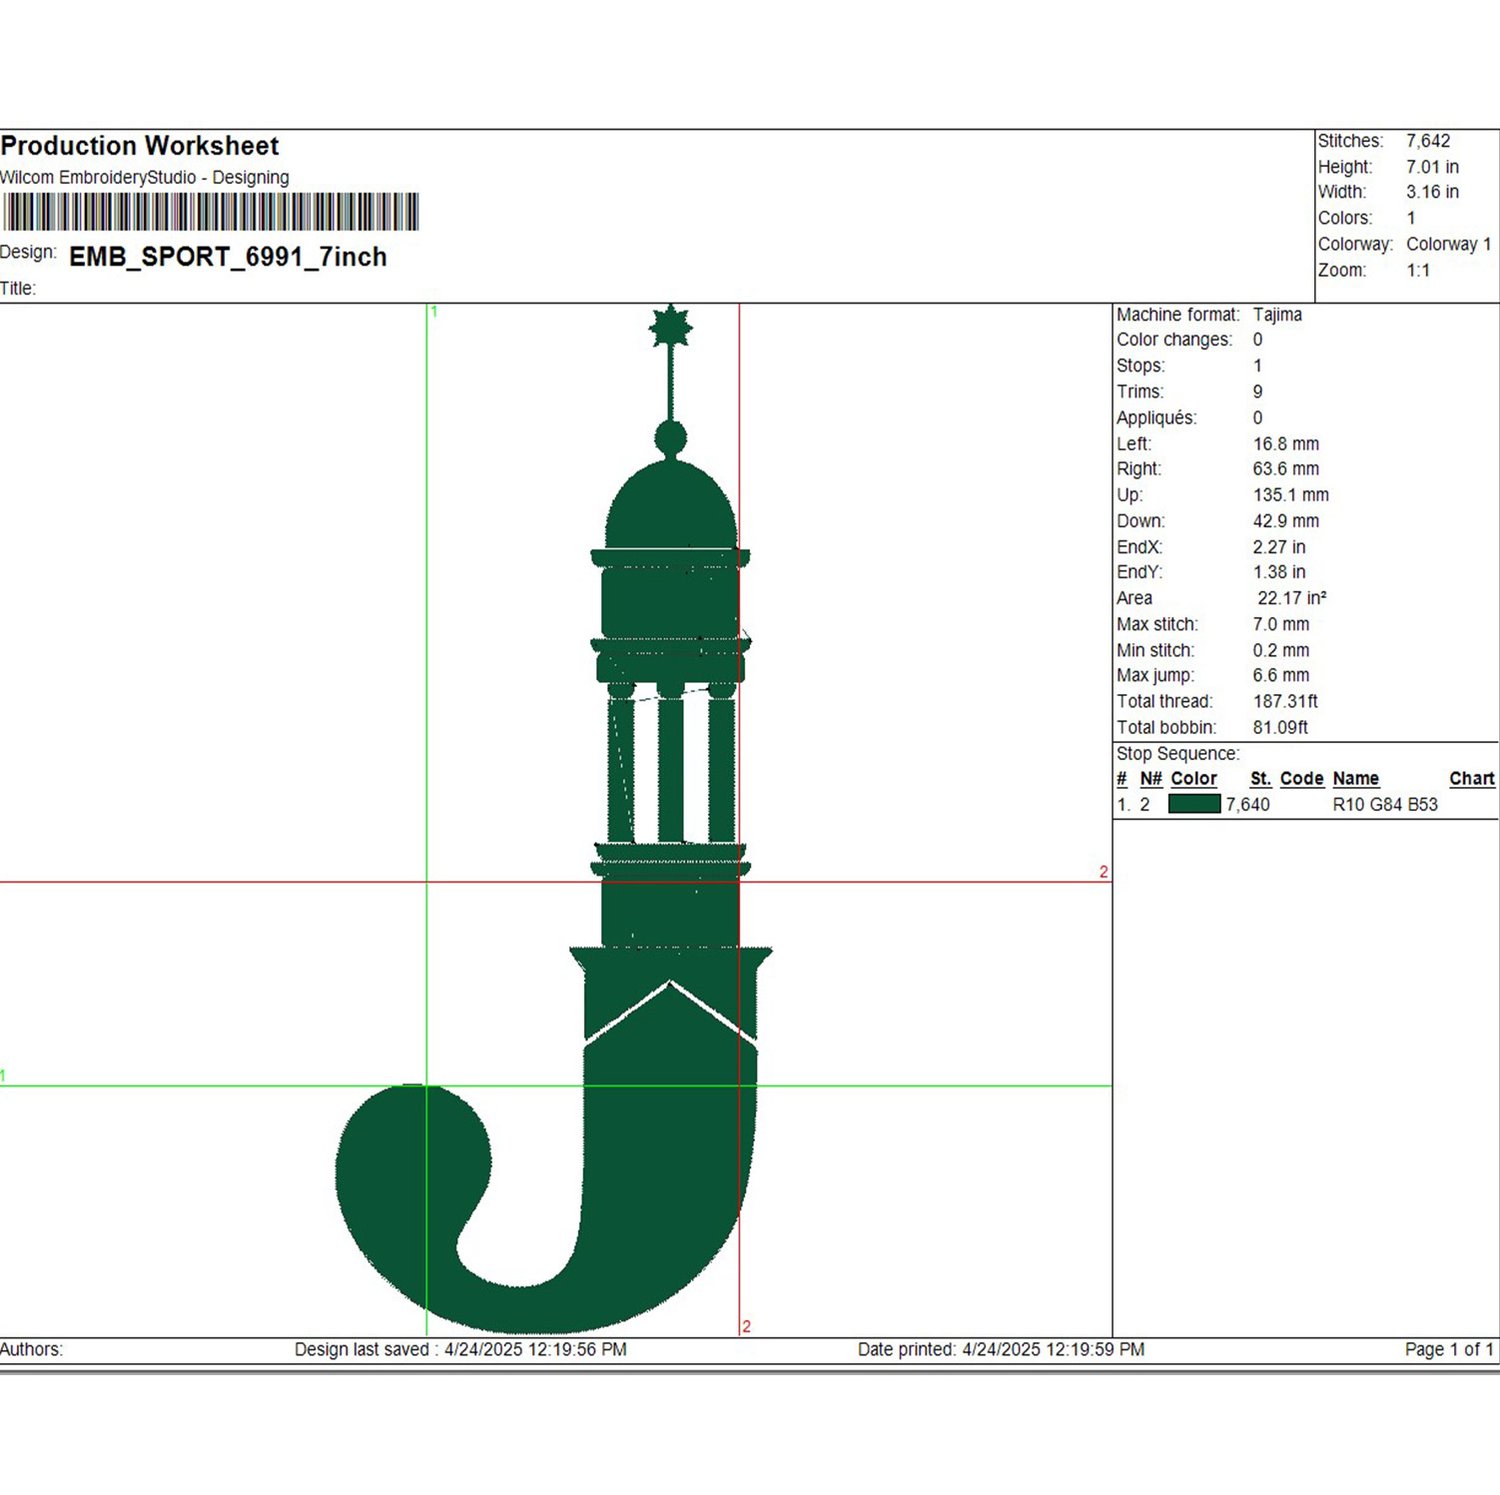
Task: Click the Total thread value '187.31ft'
Action: [1285, 702]
